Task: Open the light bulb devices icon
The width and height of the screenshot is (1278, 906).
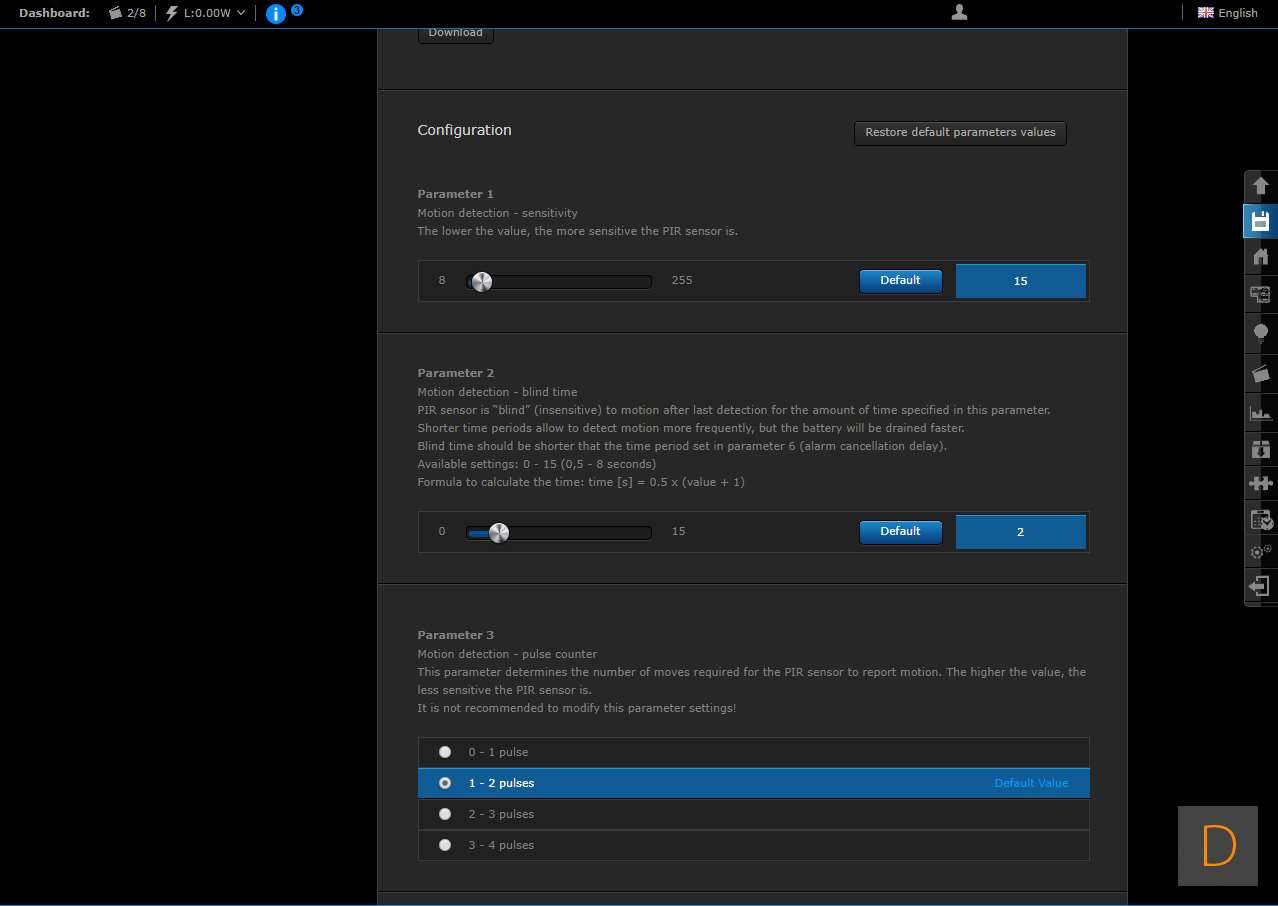Action: click(x=1260, y=332)
